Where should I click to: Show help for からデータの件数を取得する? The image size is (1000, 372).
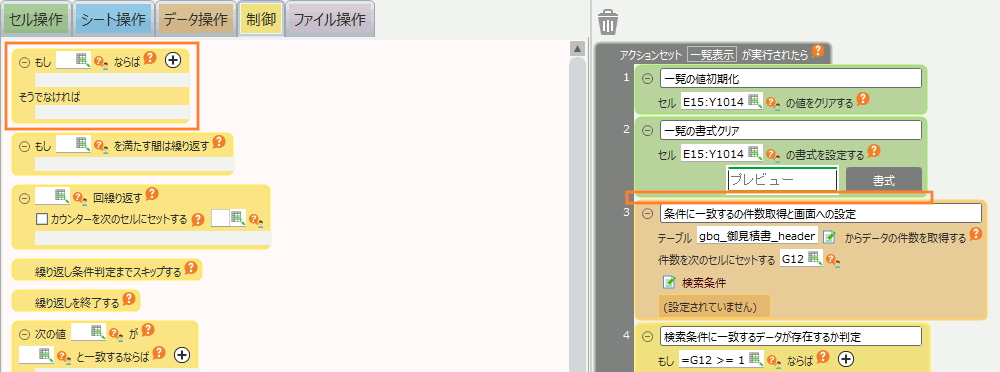coord(976,234)
